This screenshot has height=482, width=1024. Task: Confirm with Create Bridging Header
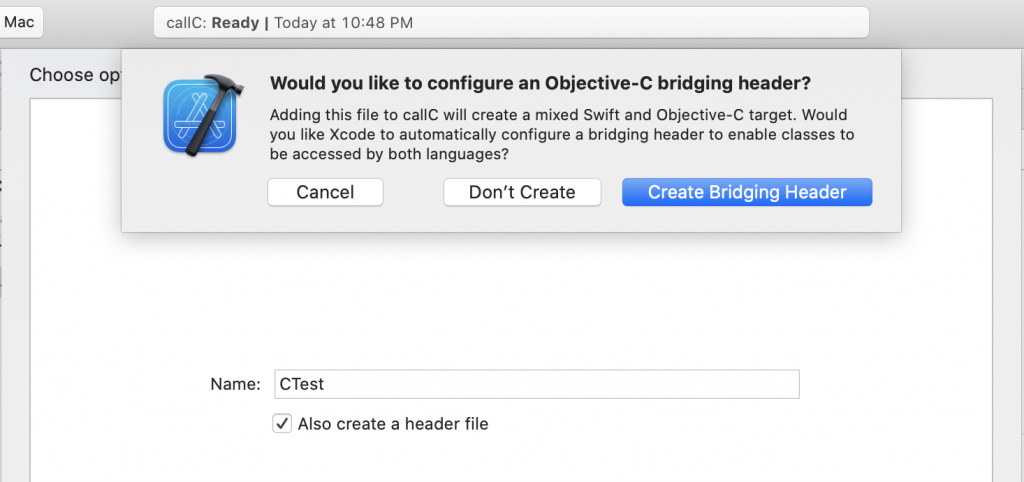(x=747, y=192)
